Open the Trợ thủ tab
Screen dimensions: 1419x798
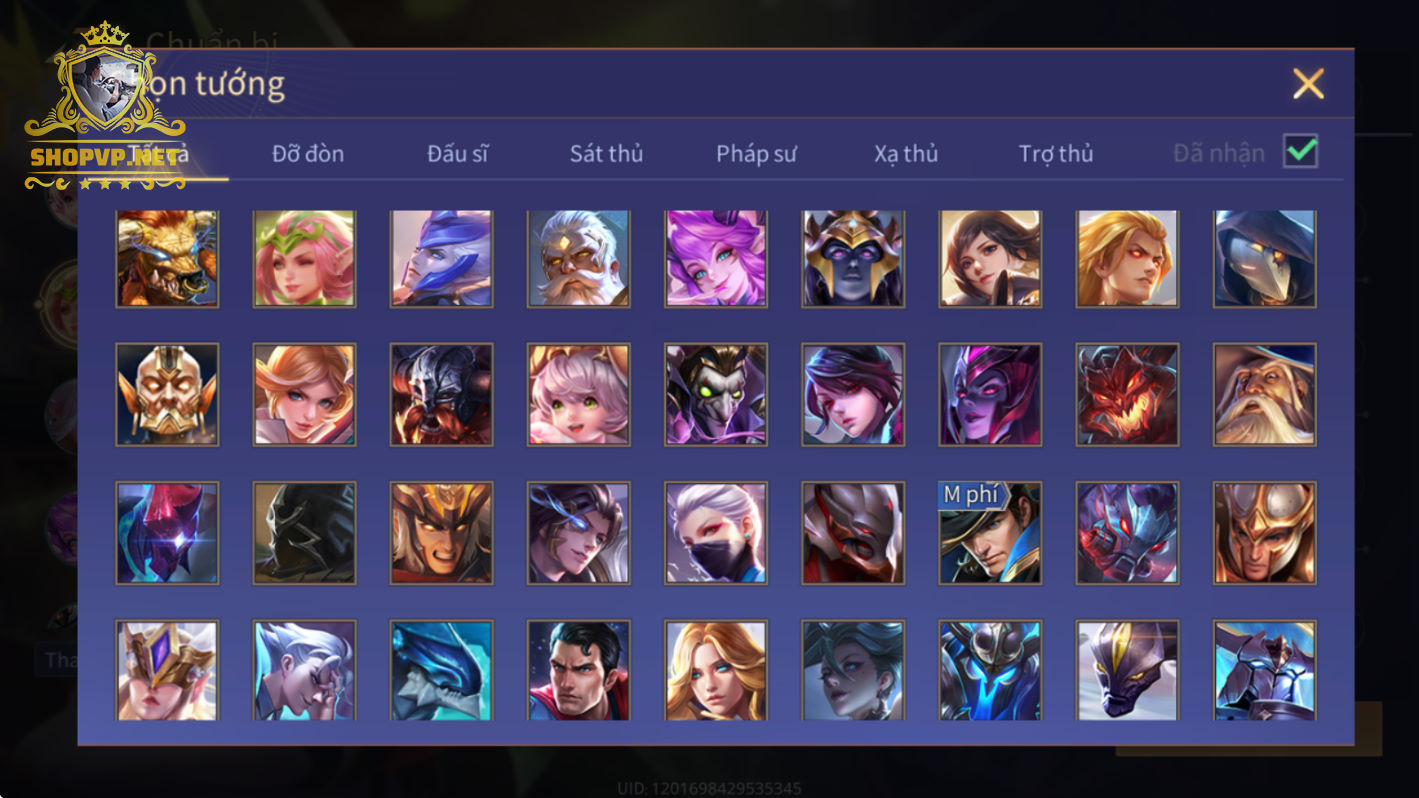click(1056, 154)
